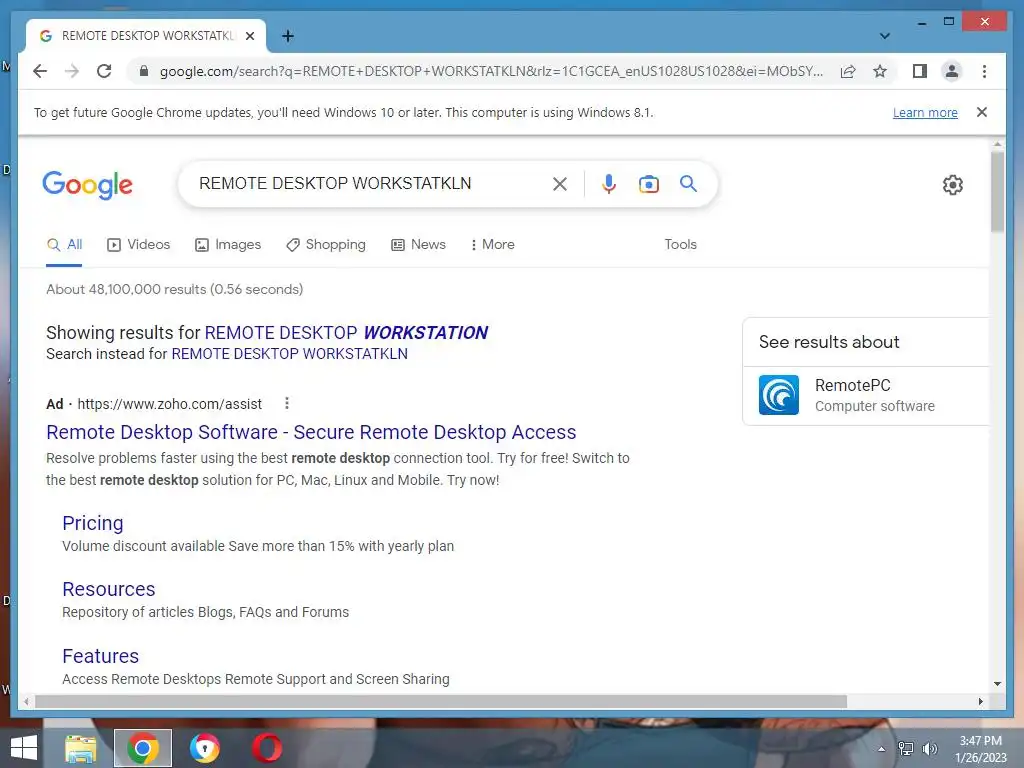Screen dimensions: 1024x768
Task: Click the vertical scrollbar down arrow
Action: pos(997,684)
